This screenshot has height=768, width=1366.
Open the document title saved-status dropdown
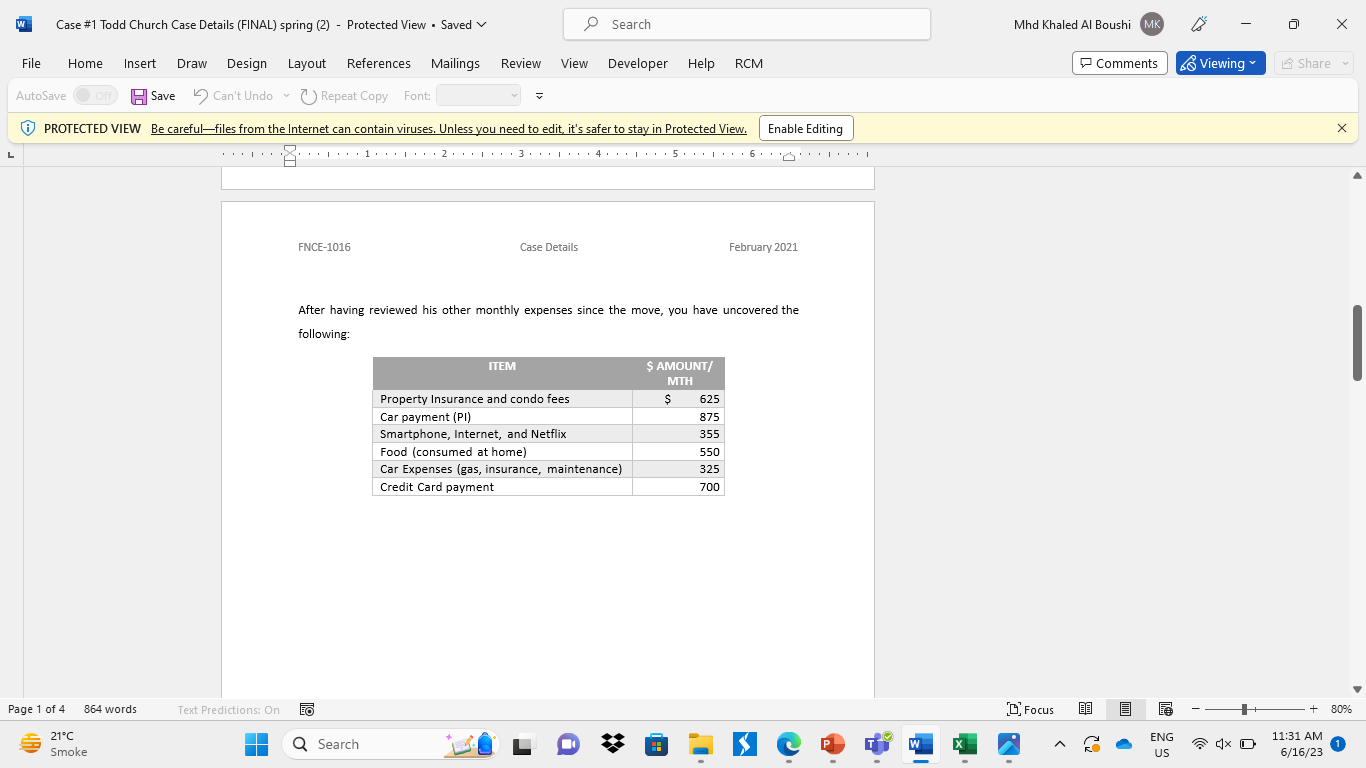click(x=481, y=24)
